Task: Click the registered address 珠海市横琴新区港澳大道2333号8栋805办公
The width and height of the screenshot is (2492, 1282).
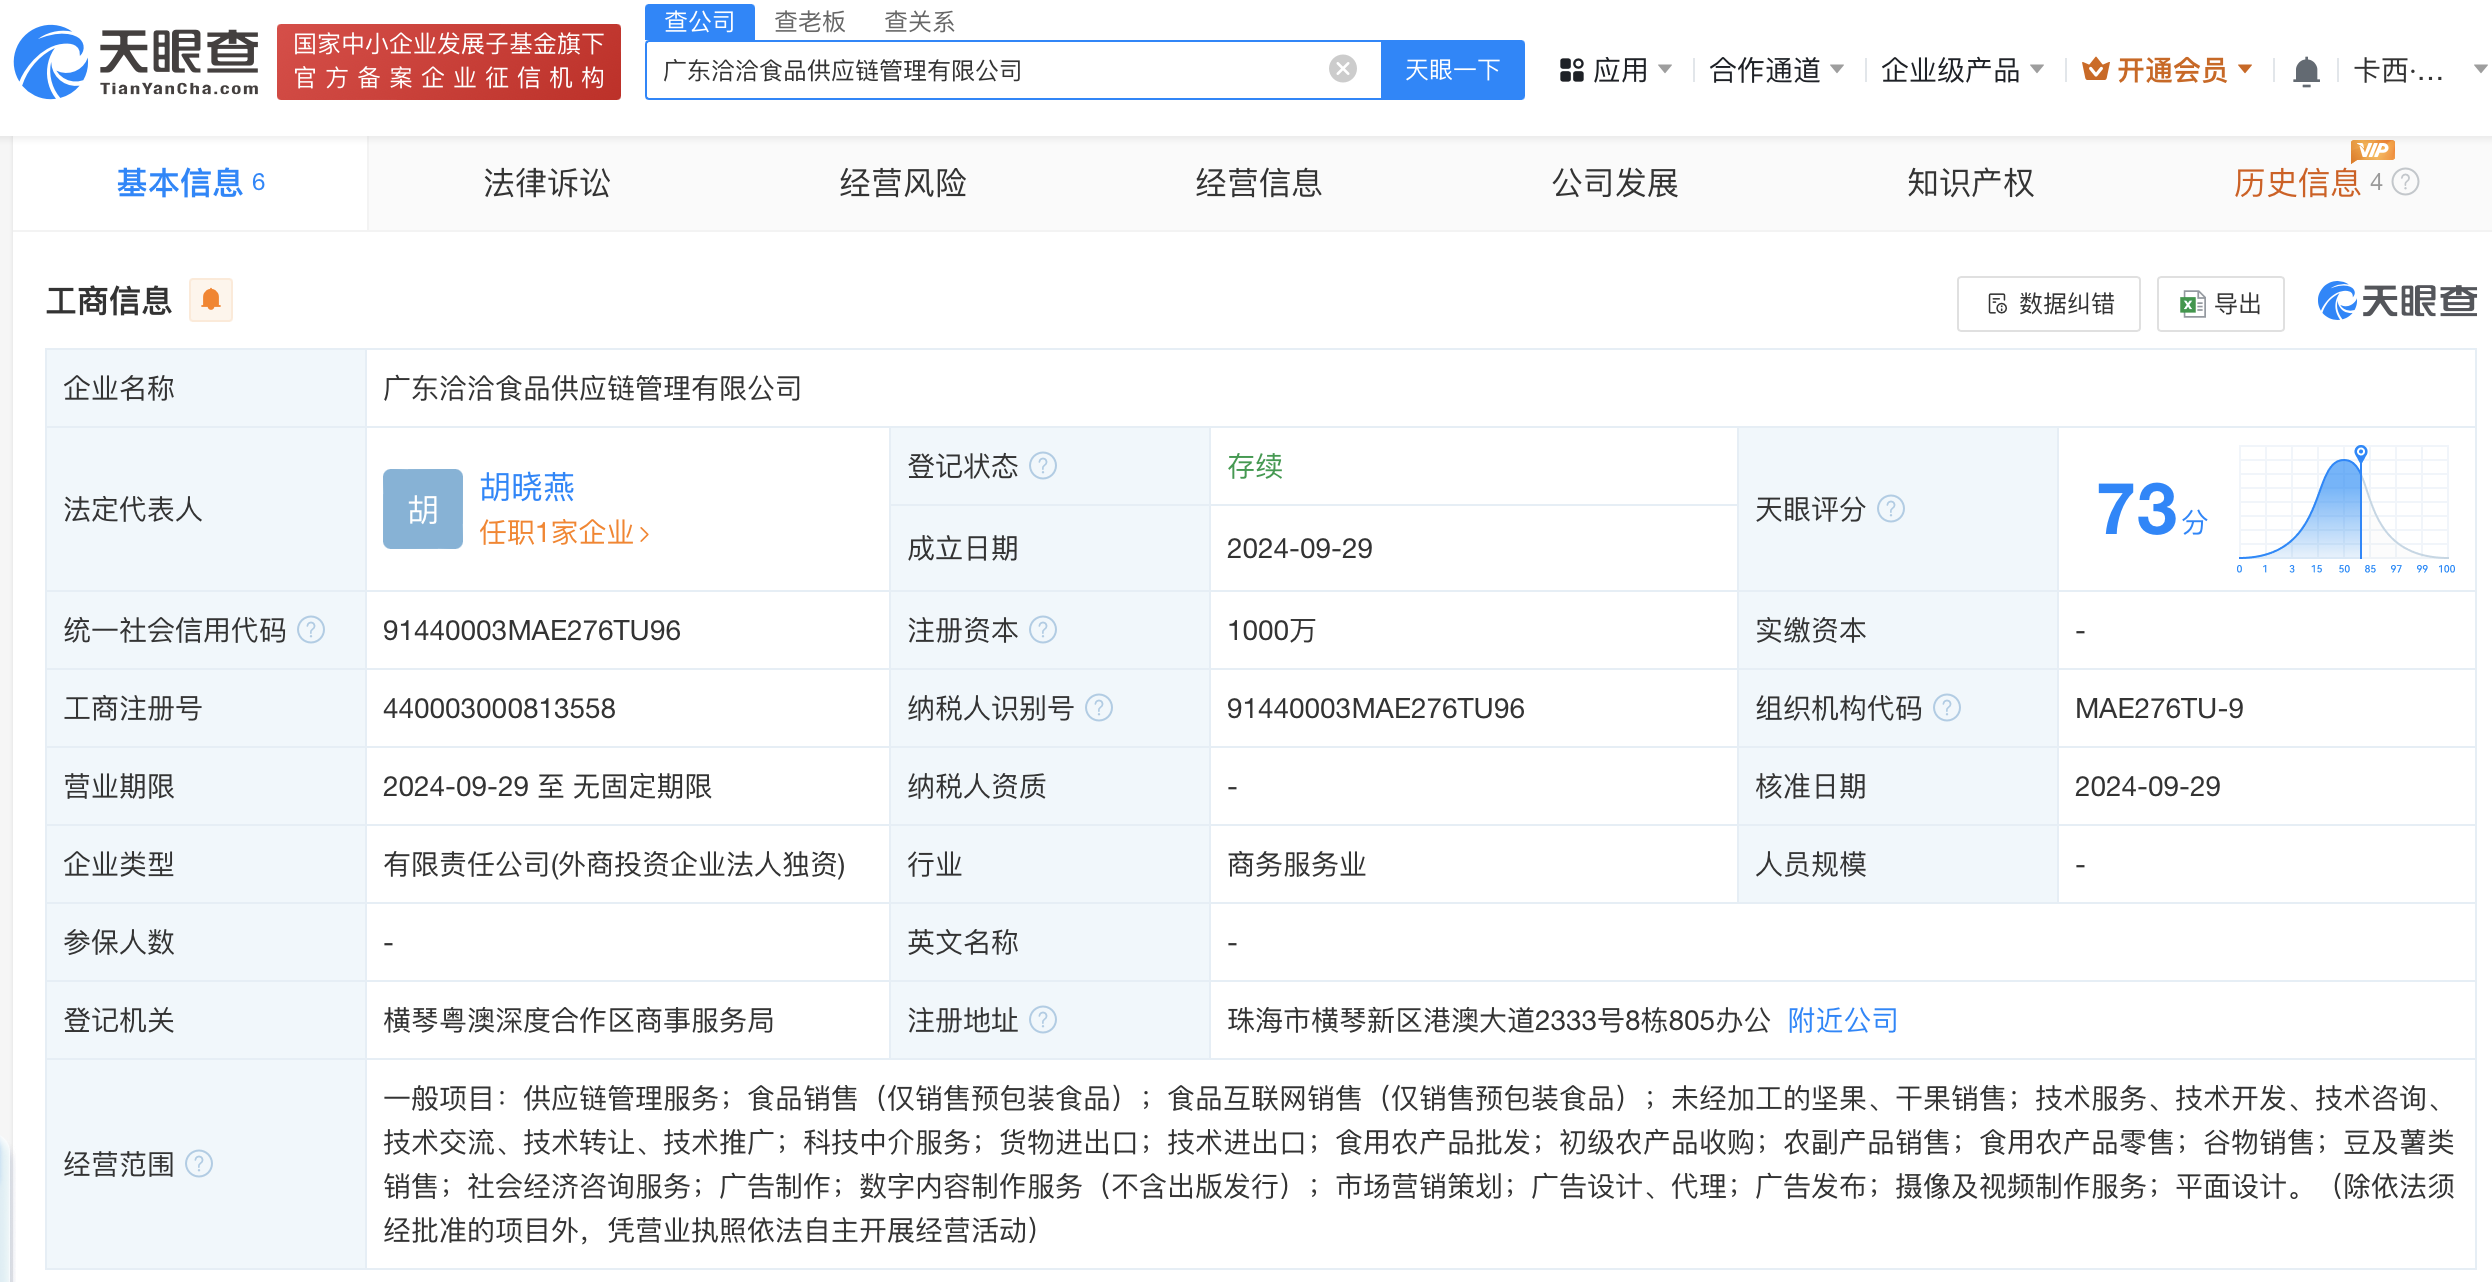Action: pos(1498,1020)
